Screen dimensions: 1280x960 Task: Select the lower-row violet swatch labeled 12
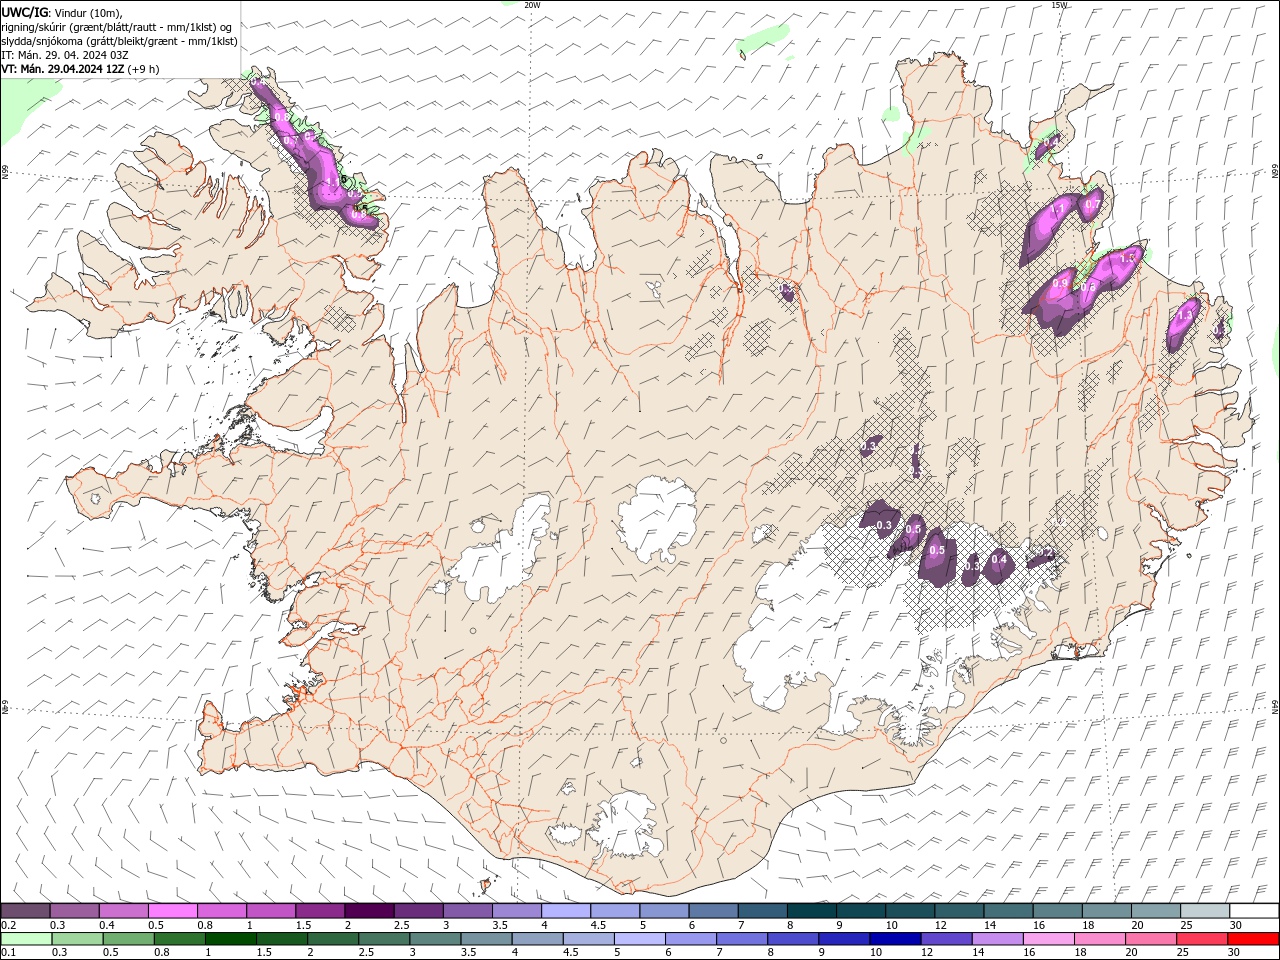tap(945, 939)
